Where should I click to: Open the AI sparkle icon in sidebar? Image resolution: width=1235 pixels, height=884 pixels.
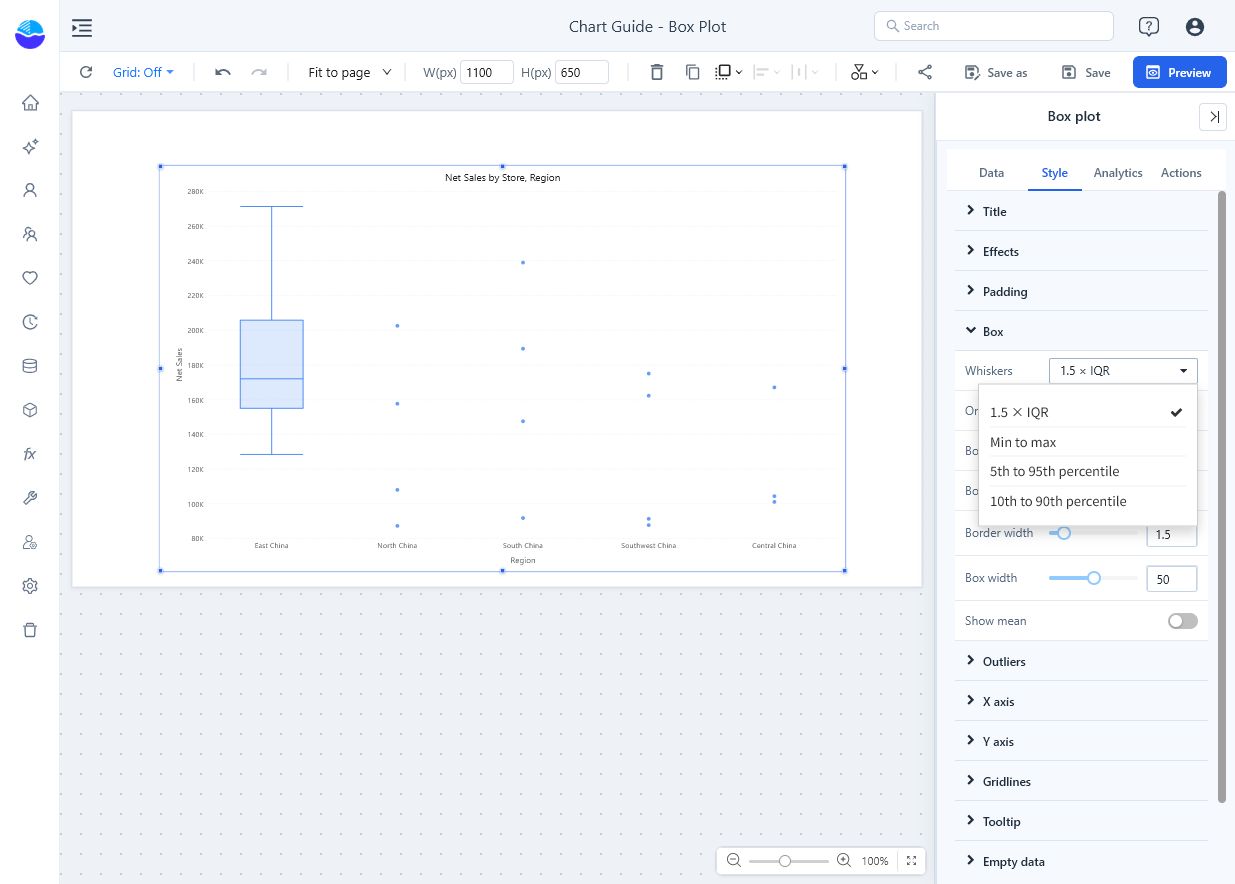pyautogui.click(x=30, y=147)
